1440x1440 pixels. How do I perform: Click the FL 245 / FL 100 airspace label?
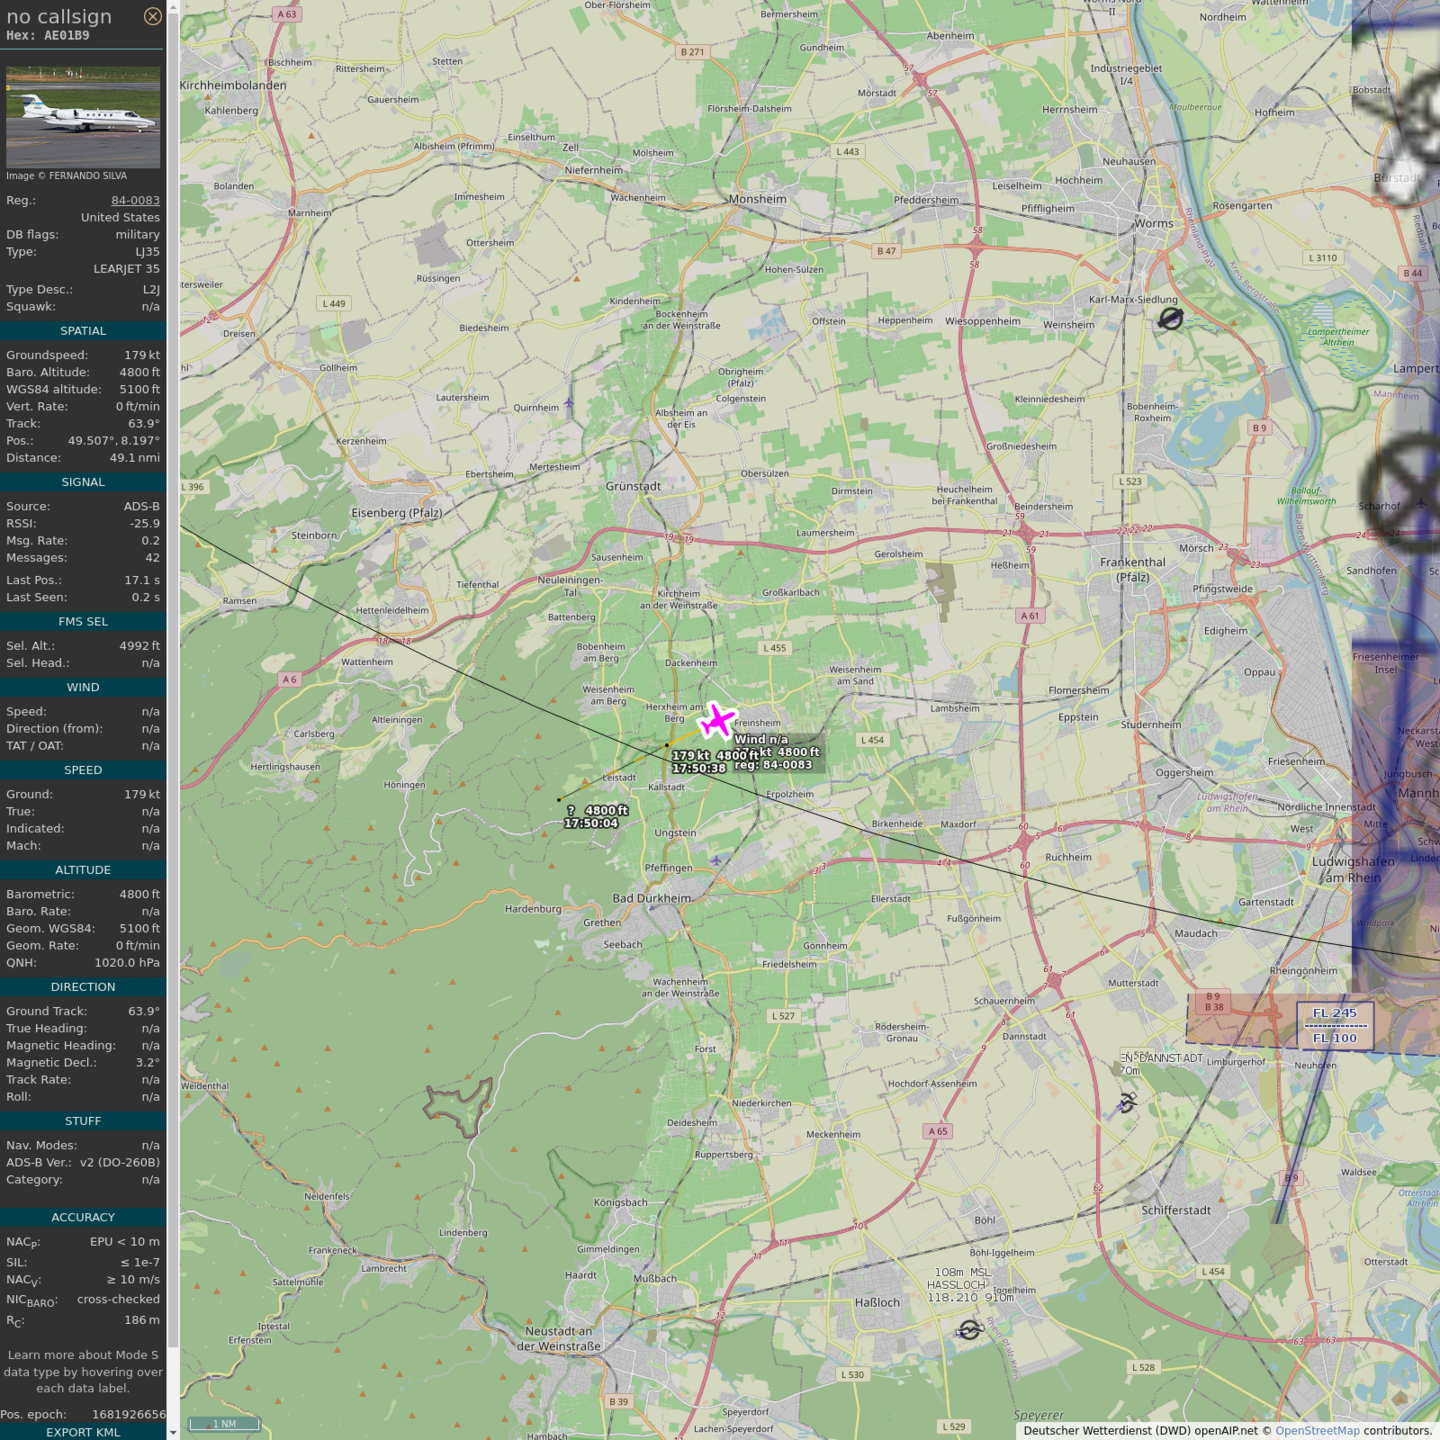tap(1335, 1026)
